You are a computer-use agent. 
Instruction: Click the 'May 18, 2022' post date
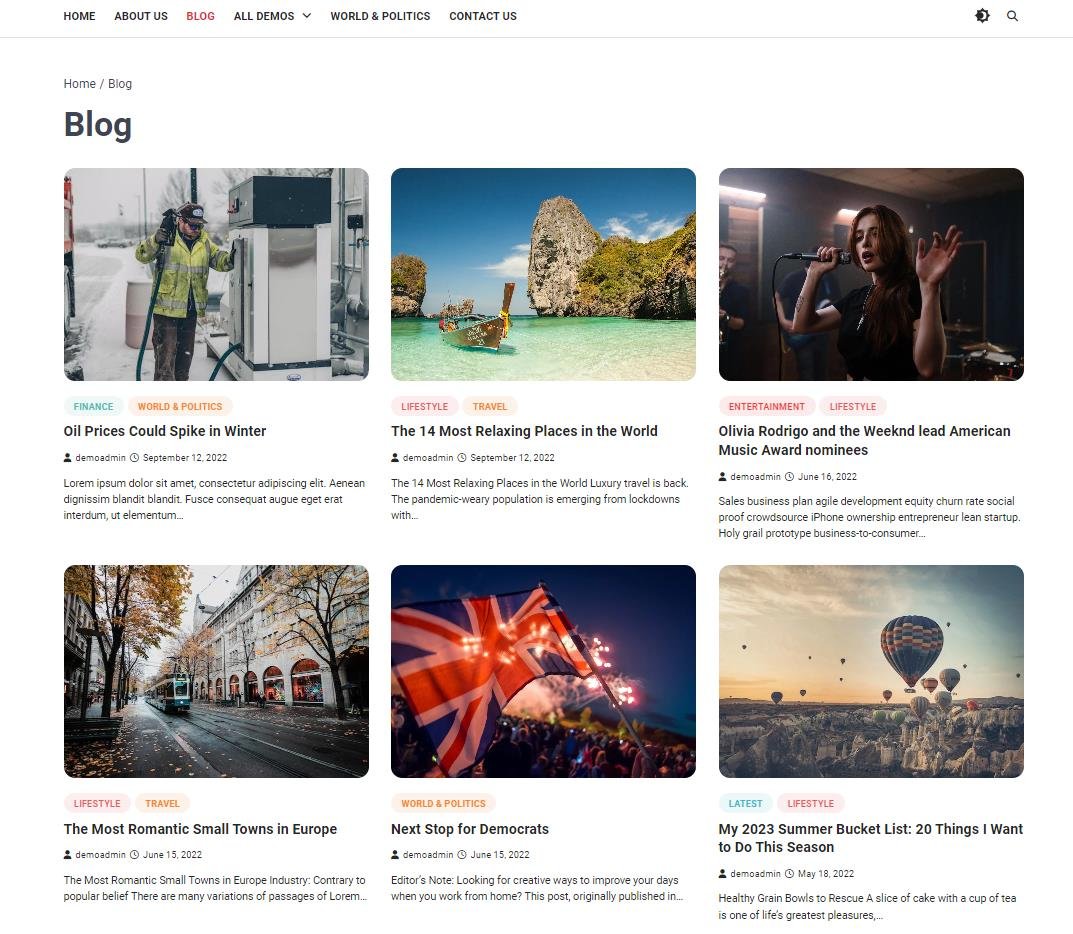pos(826,874)
